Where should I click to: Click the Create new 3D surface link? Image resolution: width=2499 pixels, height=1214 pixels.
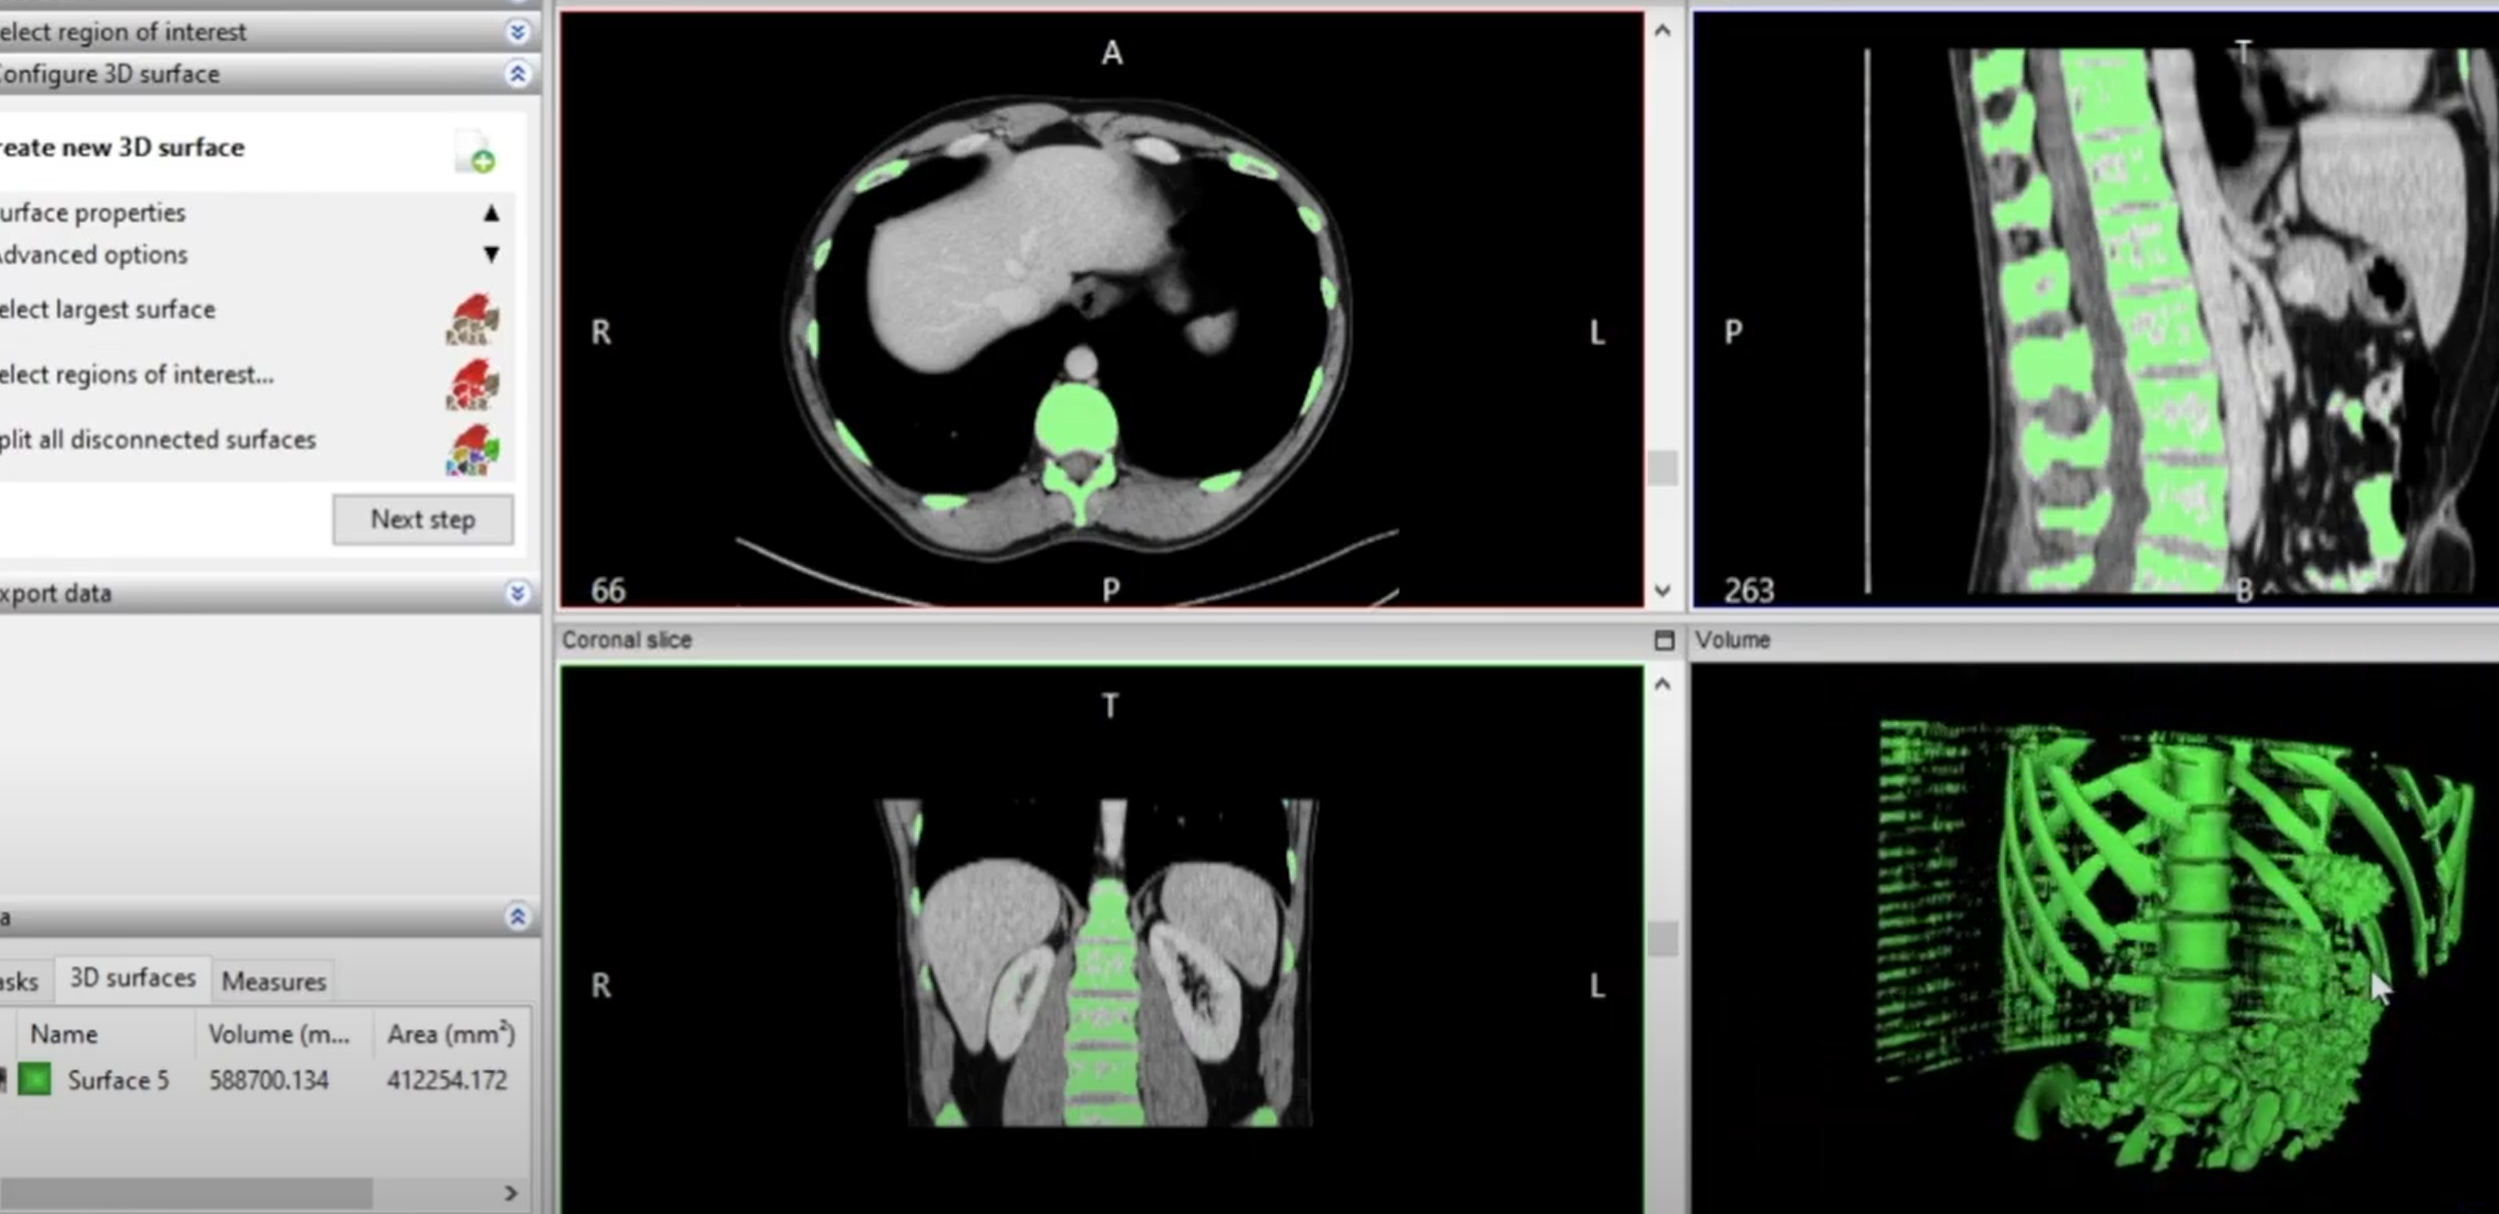point(122,148)
